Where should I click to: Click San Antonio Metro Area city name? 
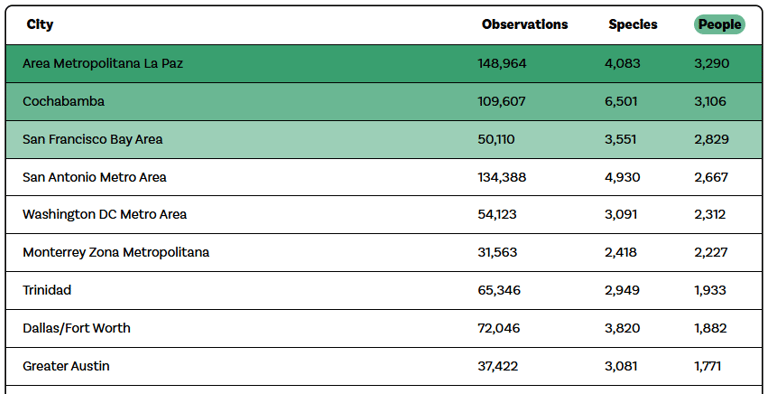94,177
